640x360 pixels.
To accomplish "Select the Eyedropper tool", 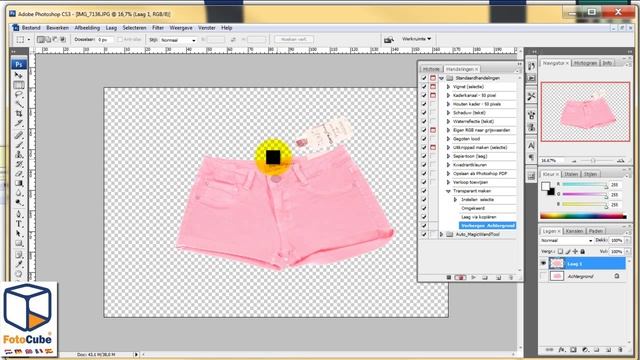I will pos(18,265).
